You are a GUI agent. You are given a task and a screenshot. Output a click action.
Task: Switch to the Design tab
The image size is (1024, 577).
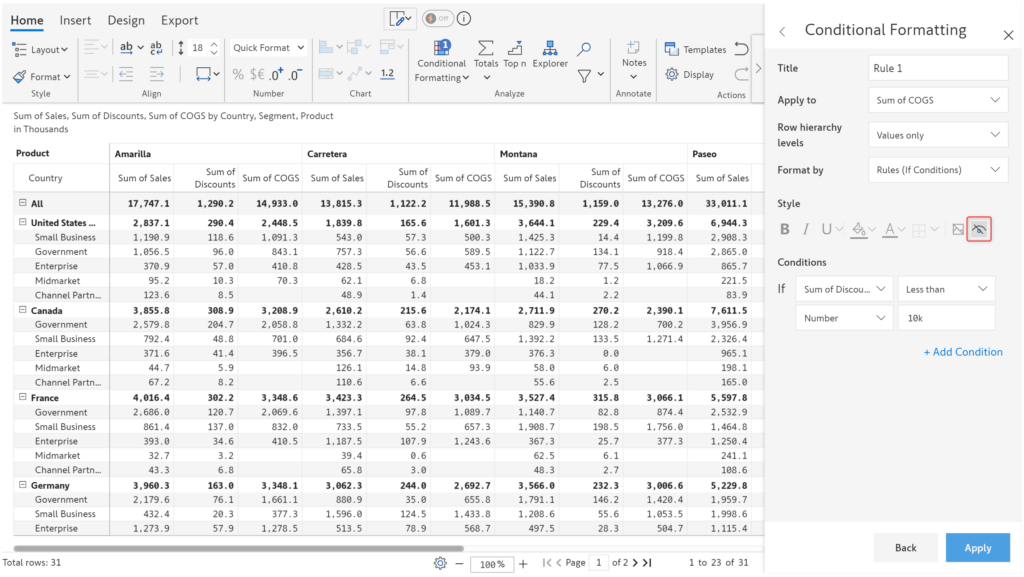pyautogui.click(x=126, y=19)
